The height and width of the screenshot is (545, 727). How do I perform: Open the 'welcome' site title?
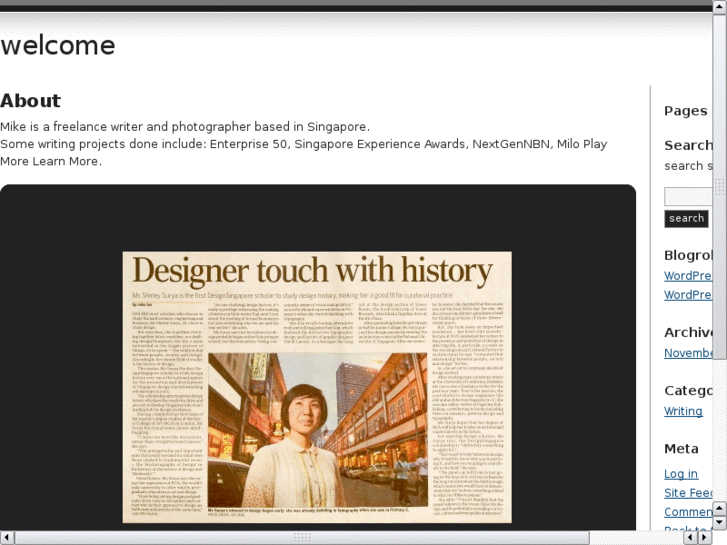(x=58, y=46)
